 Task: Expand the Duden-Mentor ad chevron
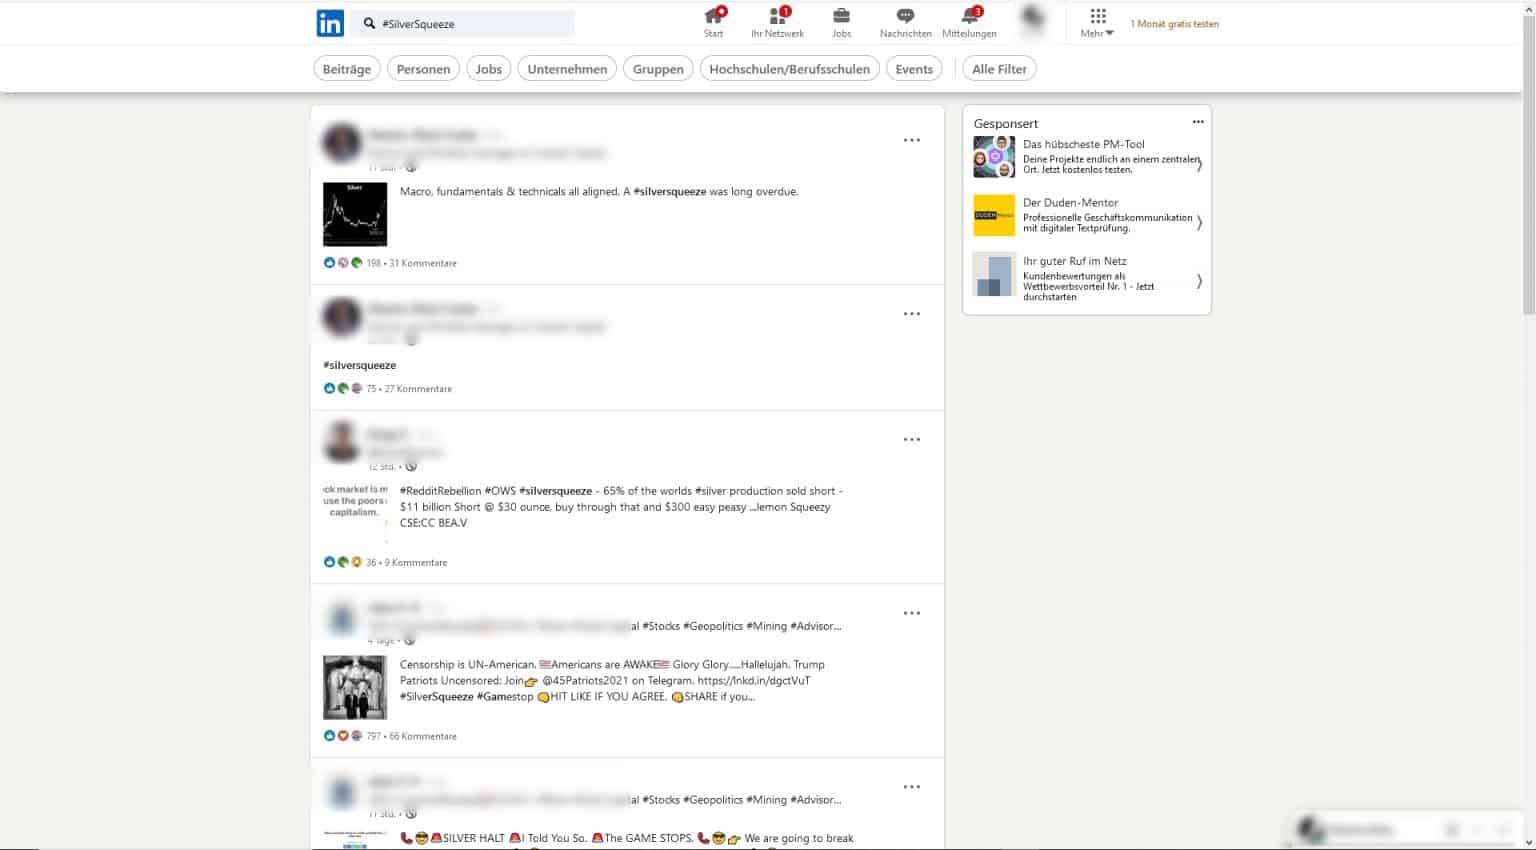click(1199, 223)
